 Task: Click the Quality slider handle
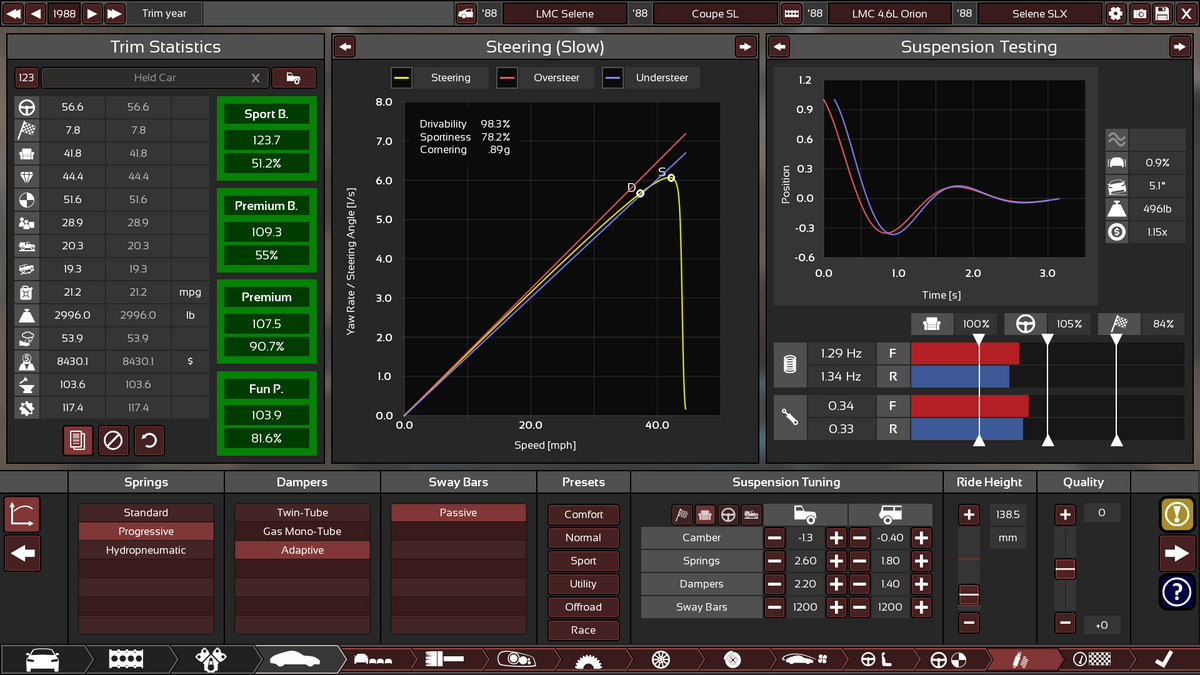click(1065, 569)
